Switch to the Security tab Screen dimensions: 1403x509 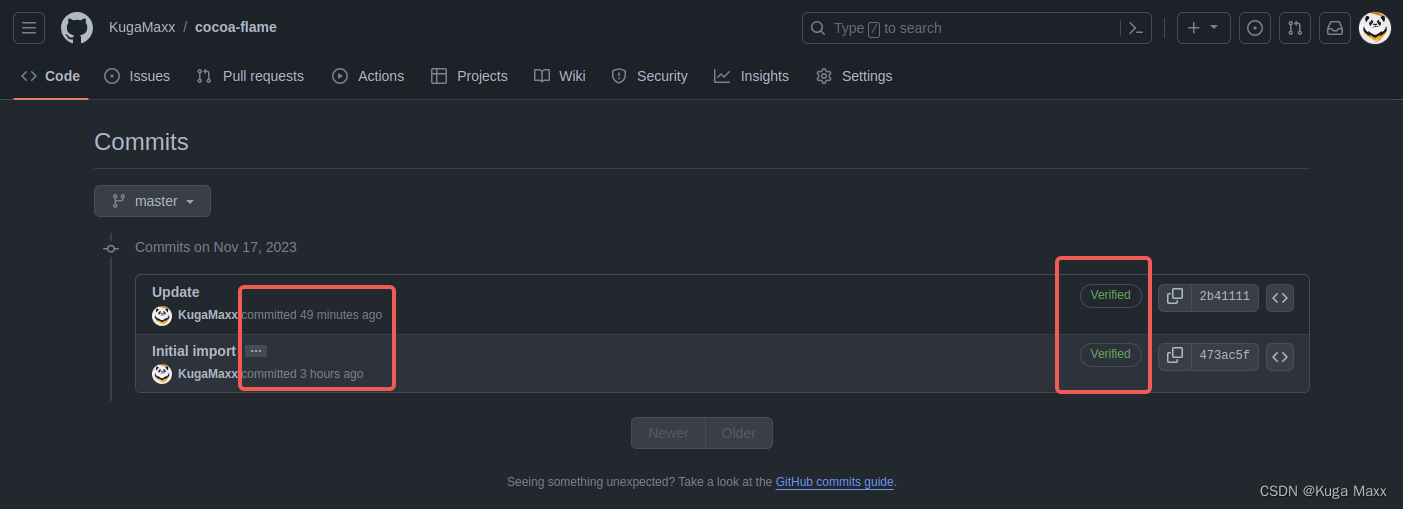tap(650, 76)
